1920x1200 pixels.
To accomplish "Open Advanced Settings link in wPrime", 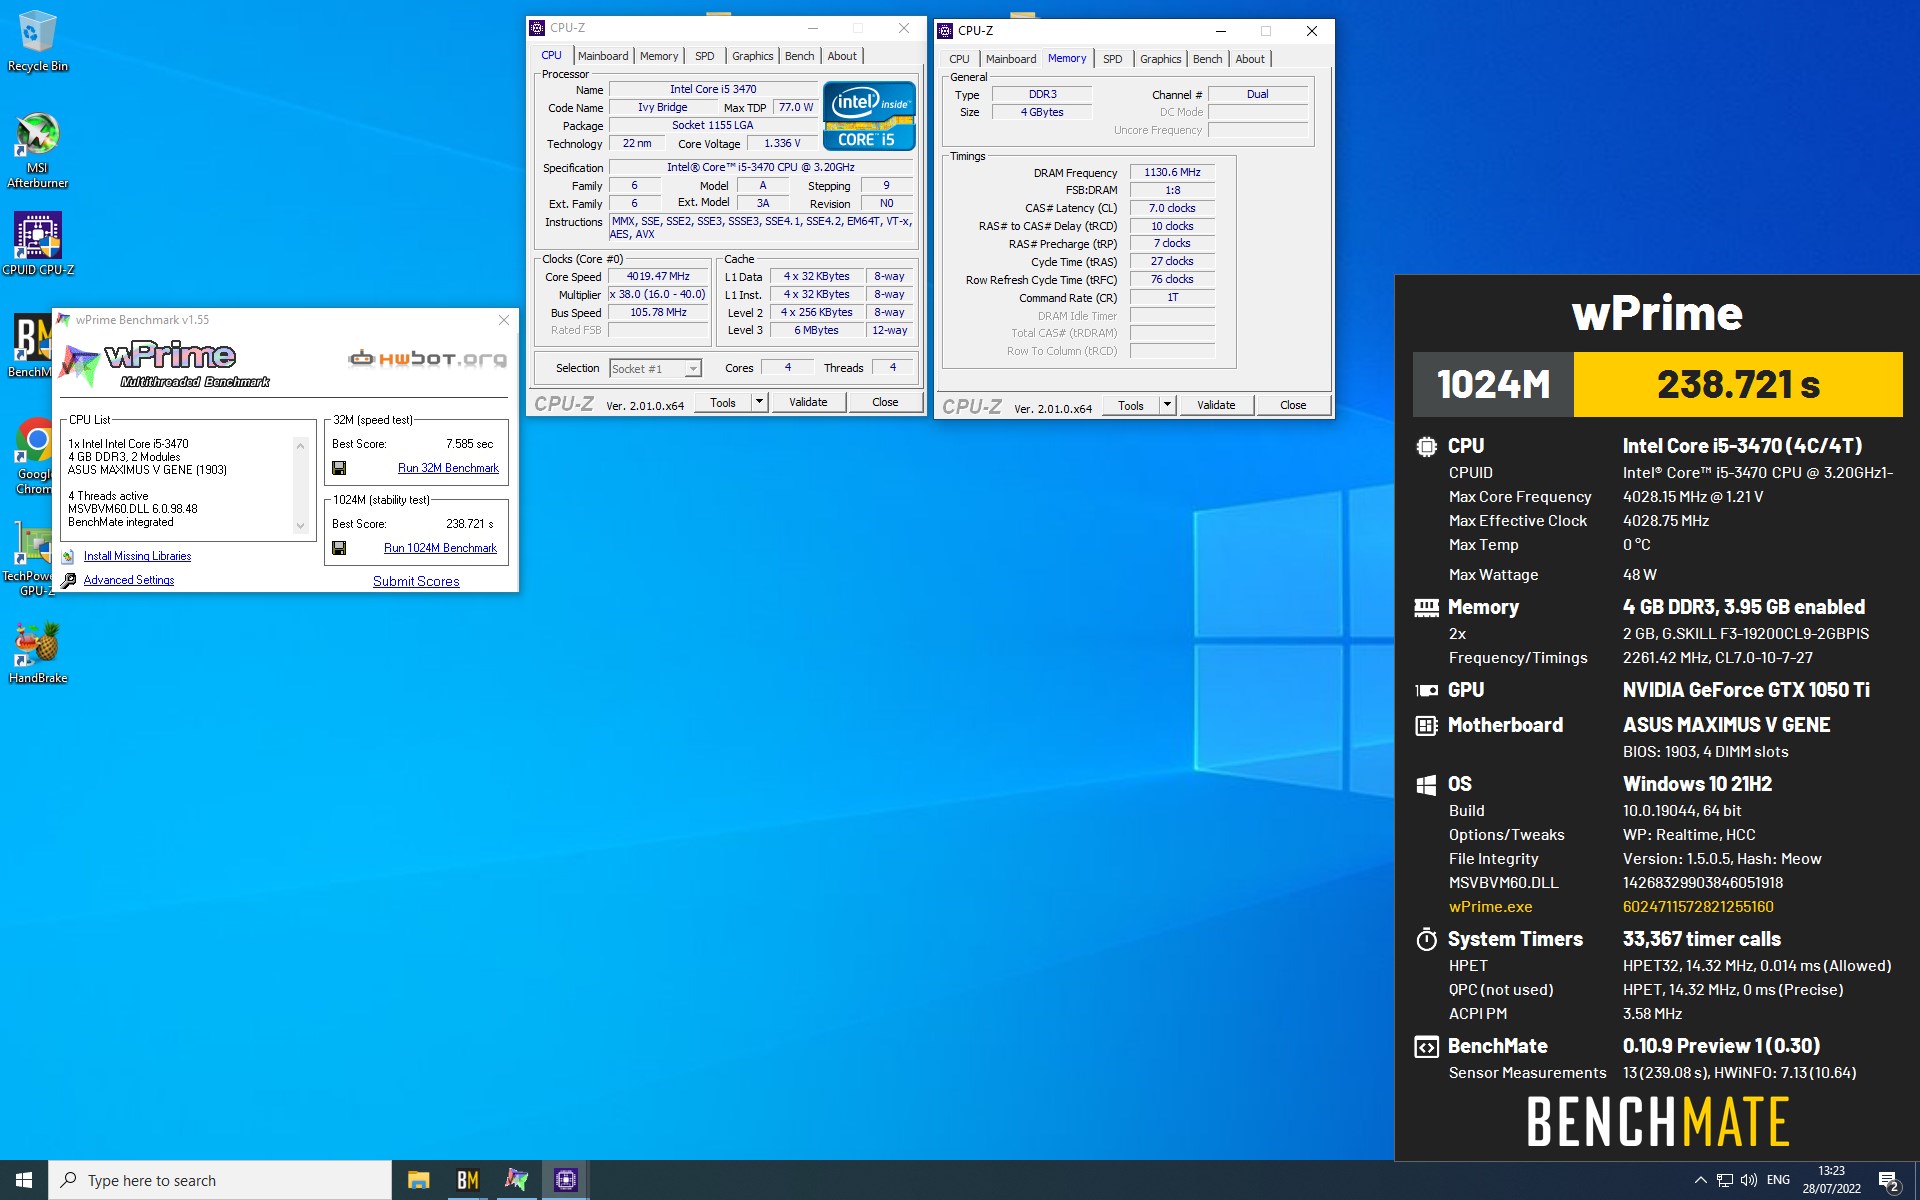I will point(129,580).
